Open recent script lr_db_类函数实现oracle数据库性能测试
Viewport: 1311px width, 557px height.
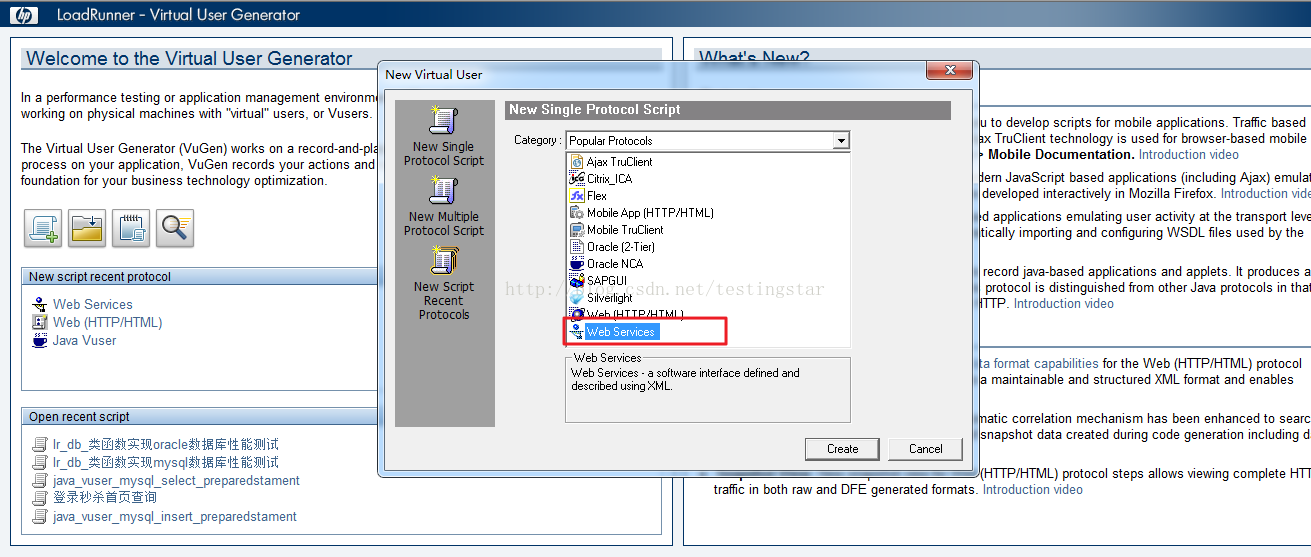[x=166, y=444]
